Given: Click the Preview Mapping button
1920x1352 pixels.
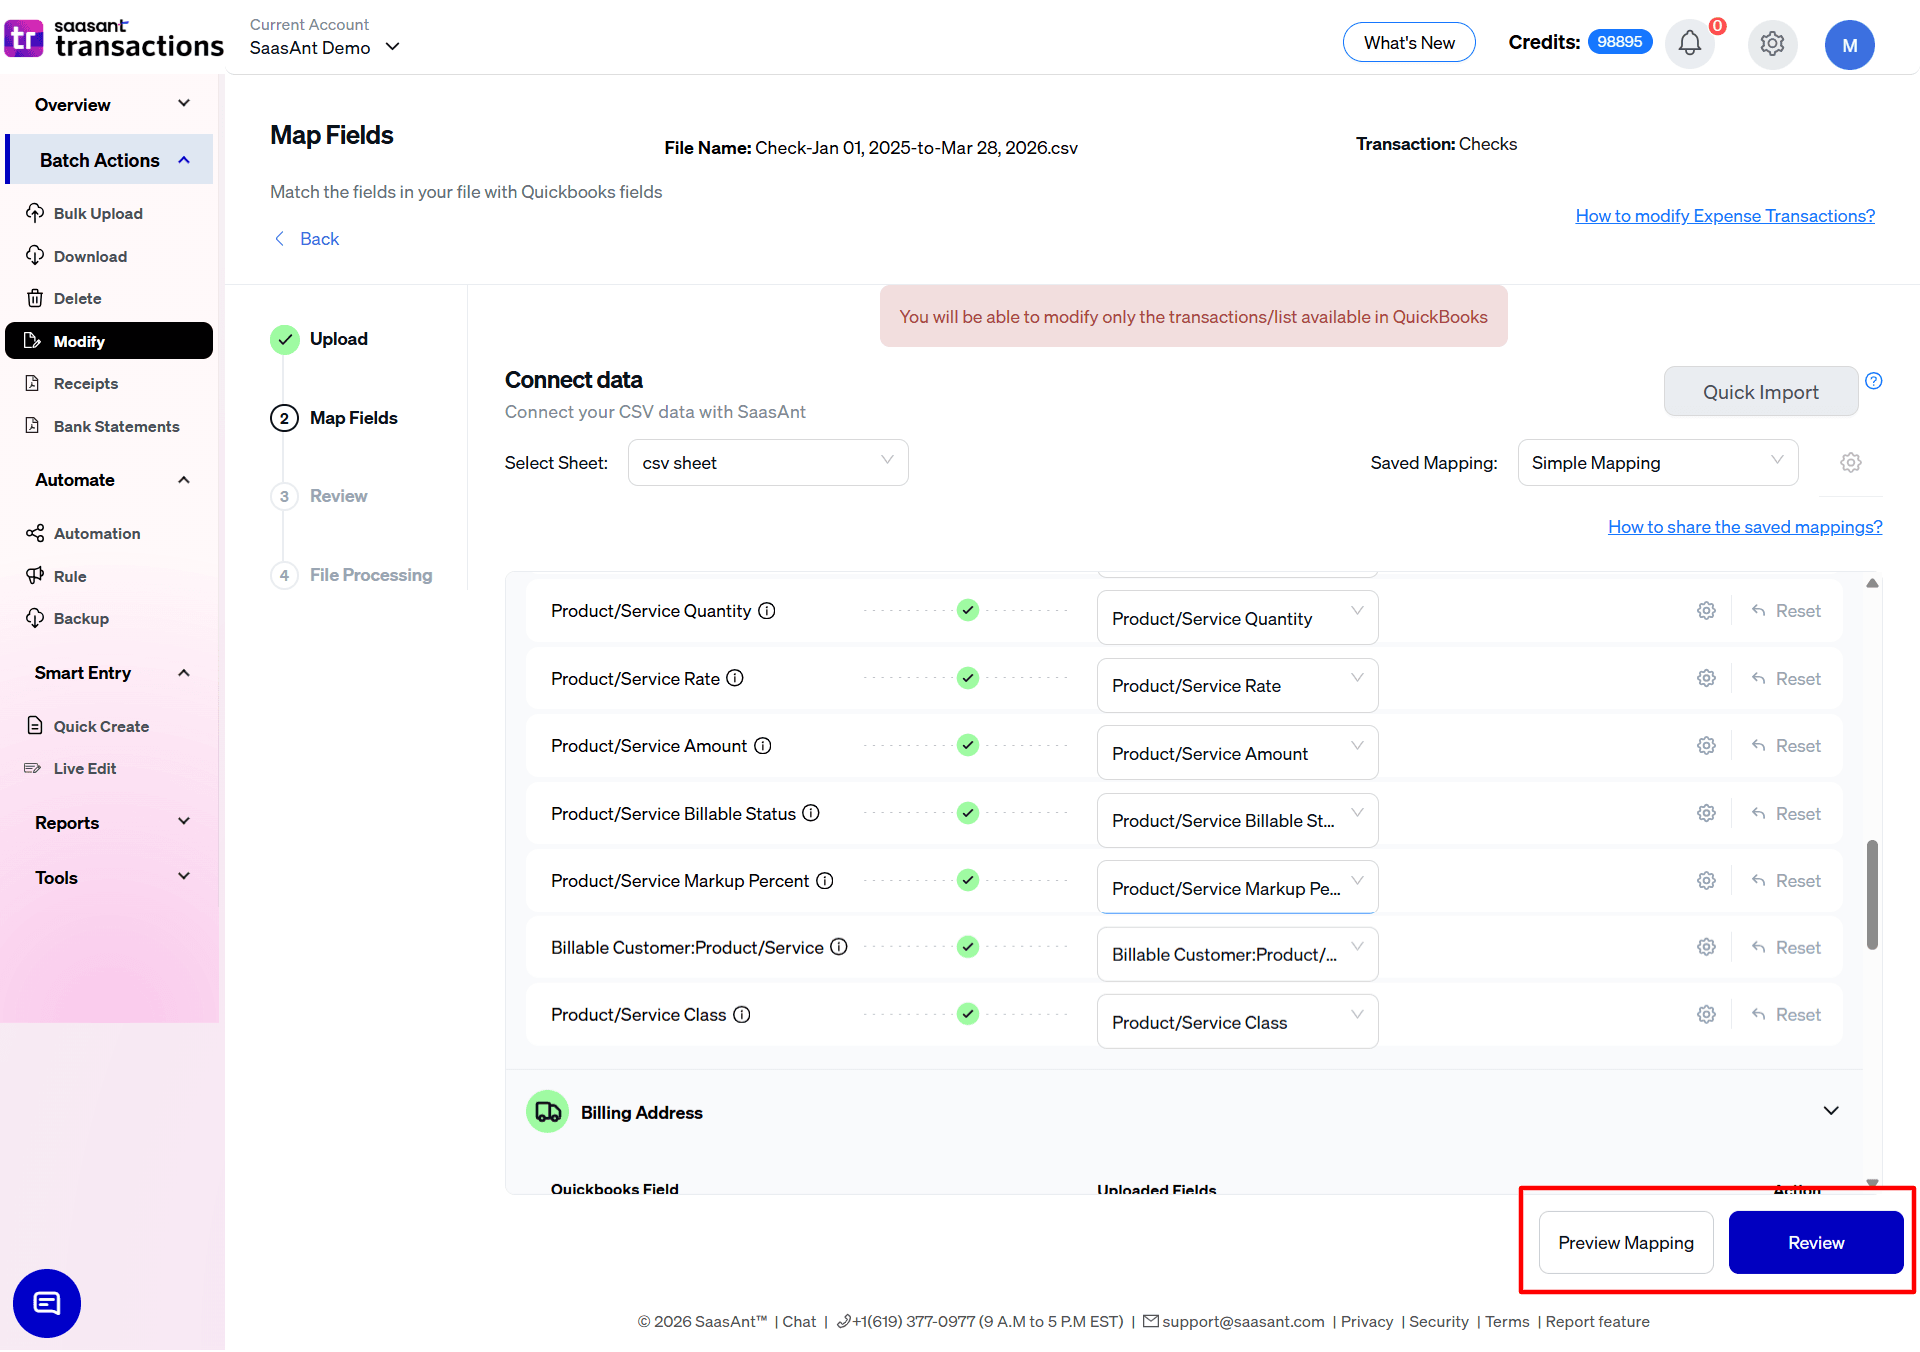Looking at the screenshot, I should (1626, 1242).
